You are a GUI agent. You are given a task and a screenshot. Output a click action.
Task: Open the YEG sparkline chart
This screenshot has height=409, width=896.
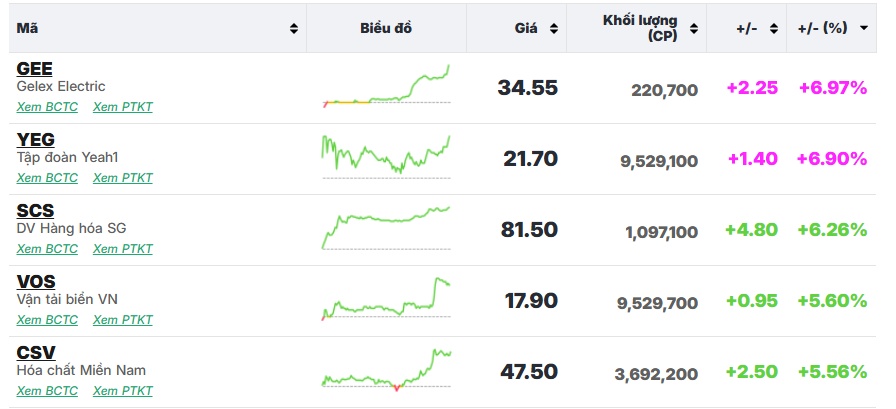tap(386, 157)
